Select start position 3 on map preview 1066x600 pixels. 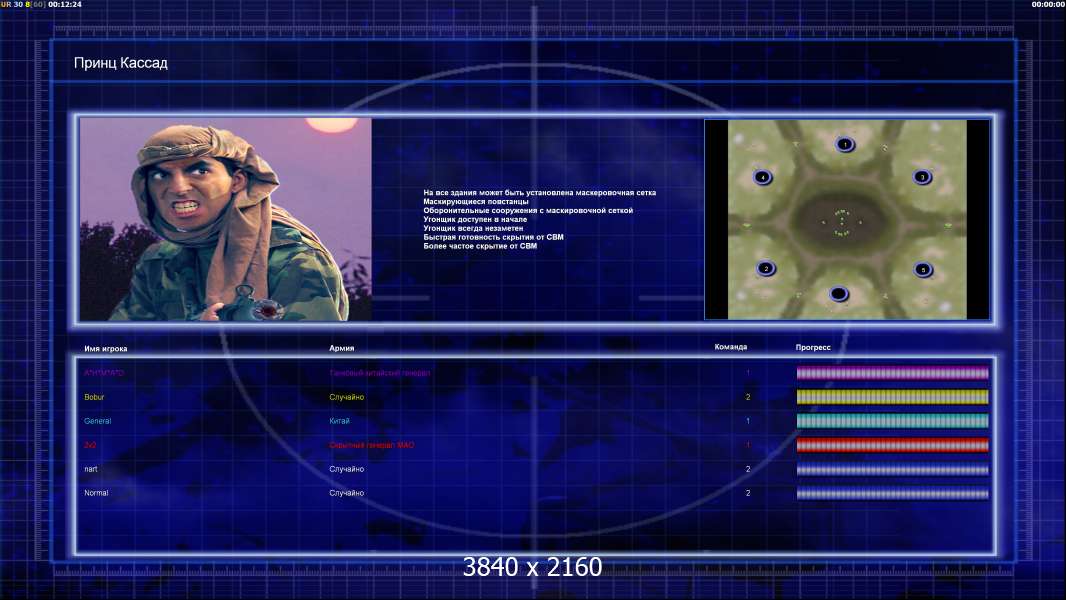[x=922, y=177]
